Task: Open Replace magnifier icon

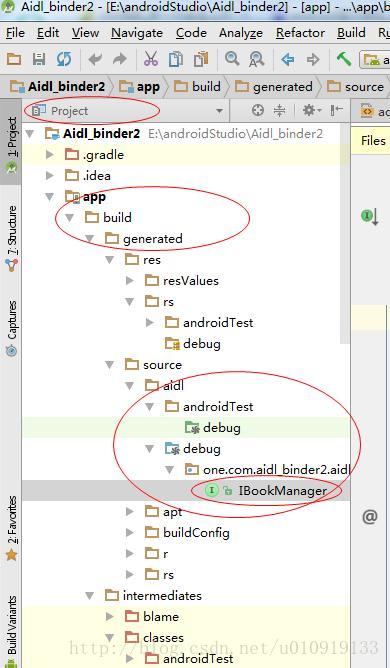Action: (257, 59)
